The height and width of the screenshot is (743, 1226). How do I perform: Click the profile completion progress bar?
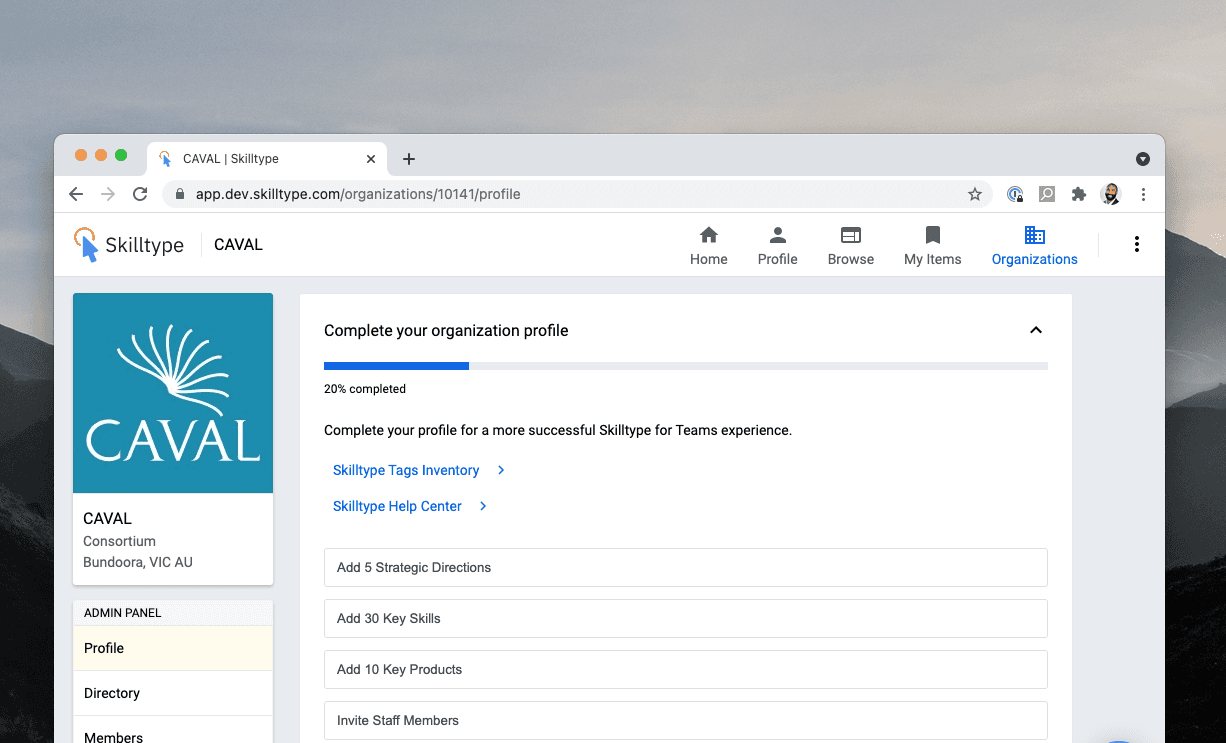(x=685, y=366)
